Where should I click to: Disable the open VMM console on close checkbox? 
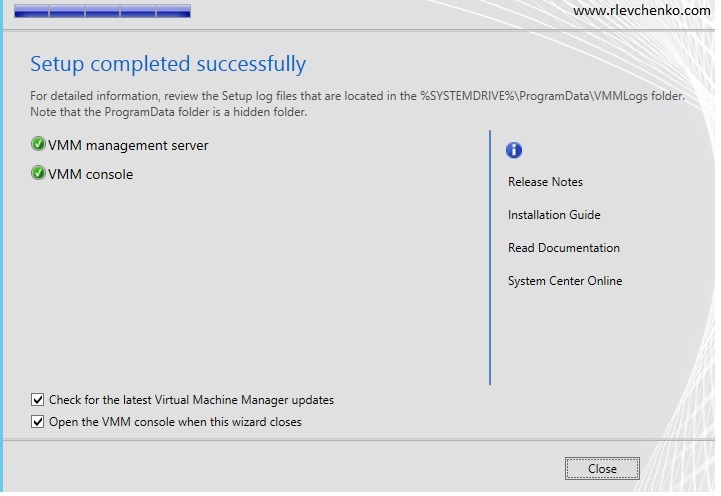click(38, 422)
